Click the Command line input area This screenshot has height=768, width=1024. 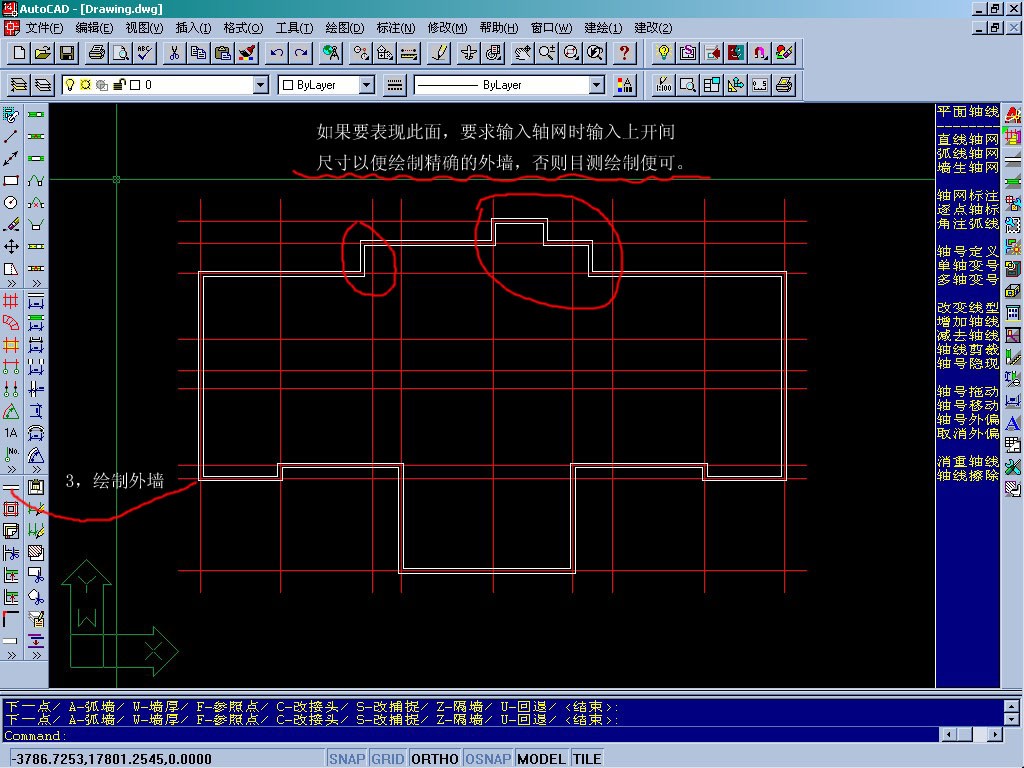[470, 735]
